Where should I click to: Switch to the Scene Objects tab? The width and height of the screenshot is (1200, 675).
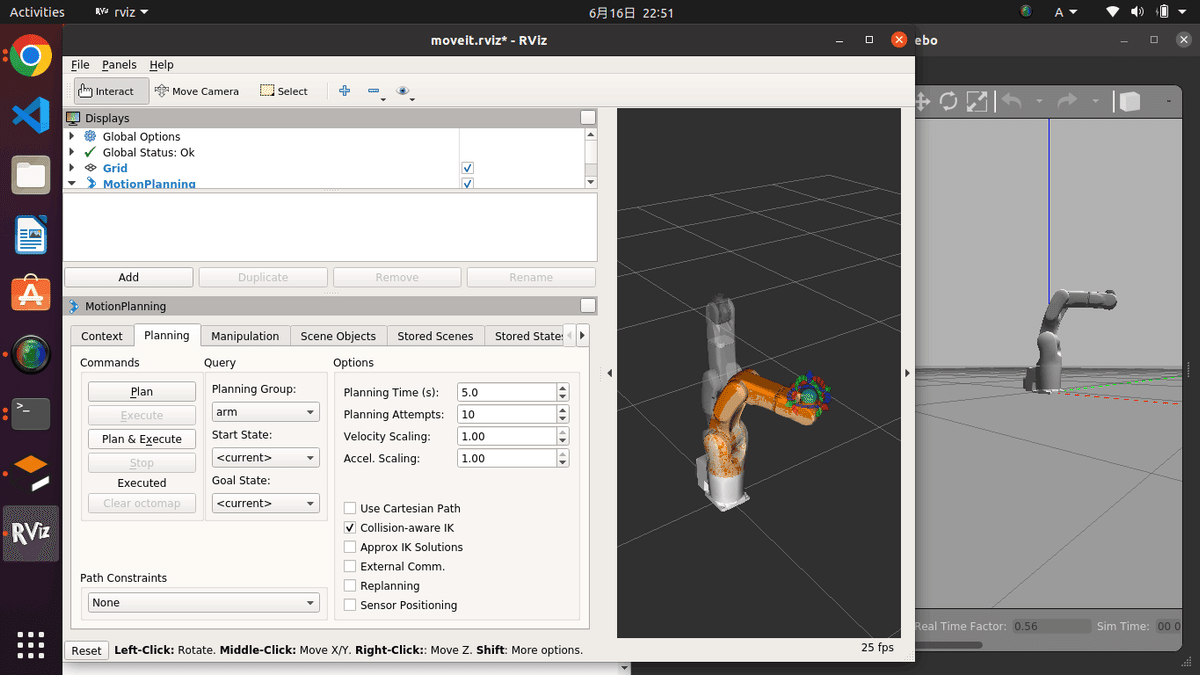[338, 336]
